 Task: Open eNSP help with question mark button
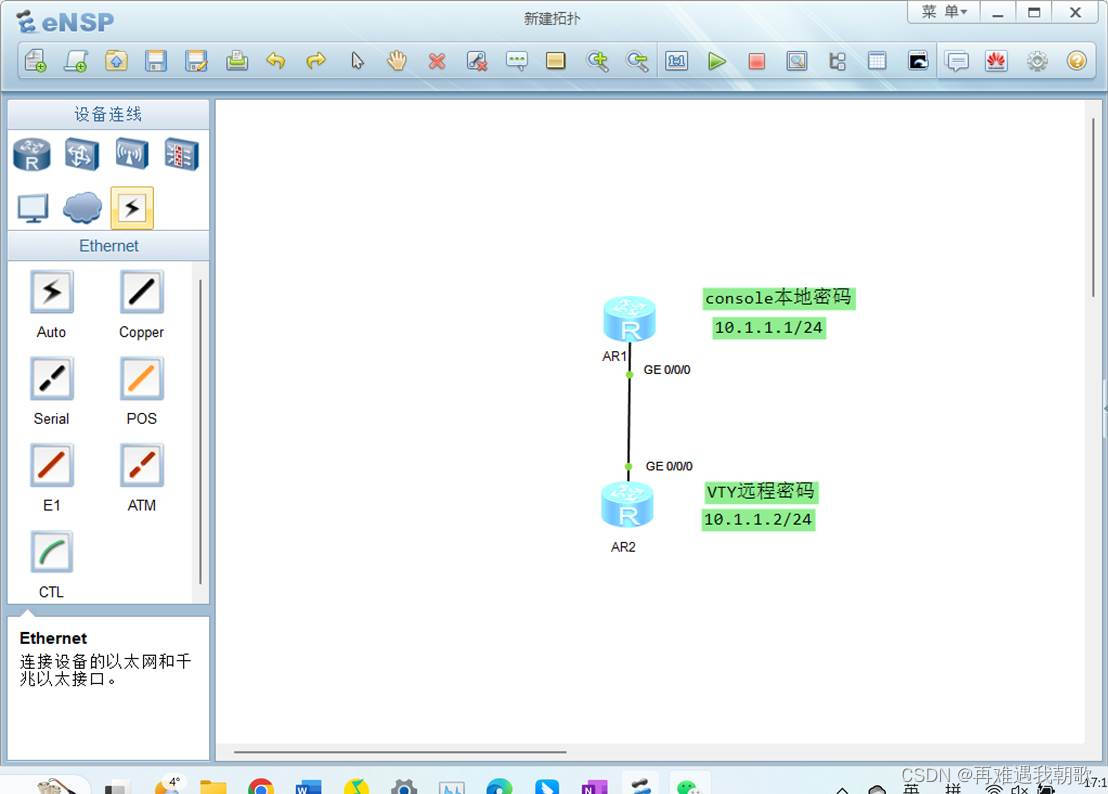click(1077, 61)
